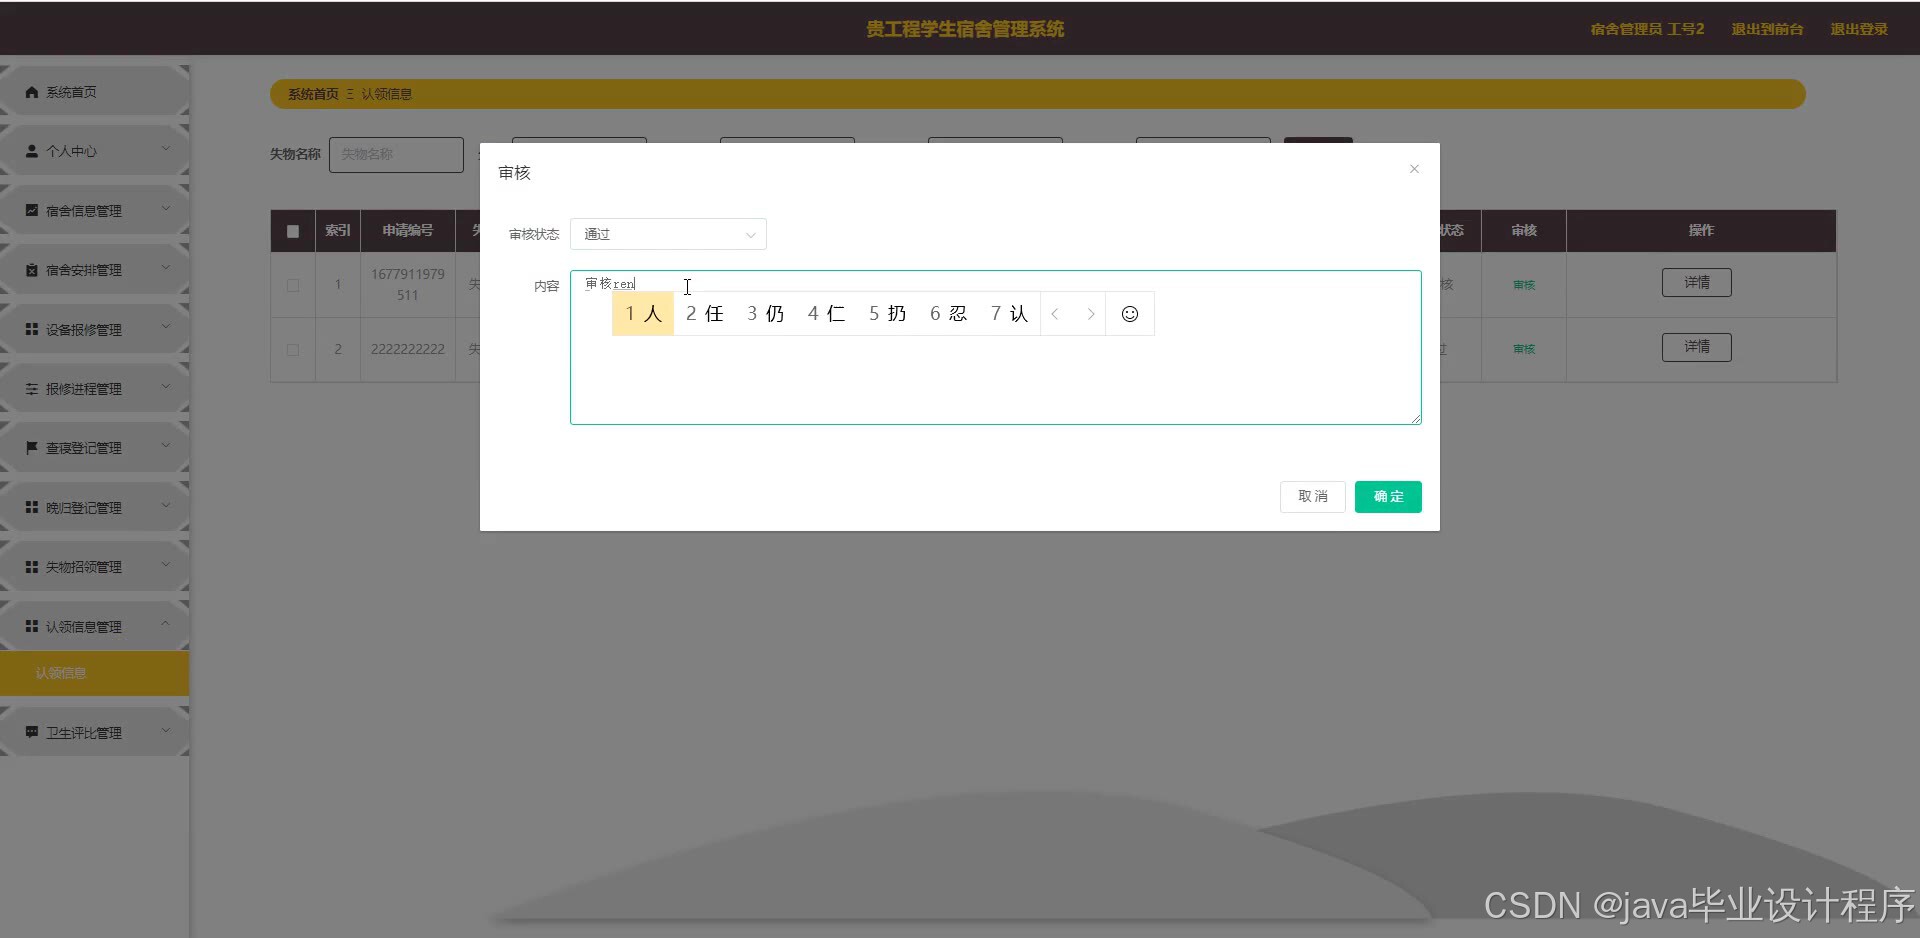Click 系统首页 in the breadcrumb
This screenshot has width=1920, height=938.
click(313, 94)
